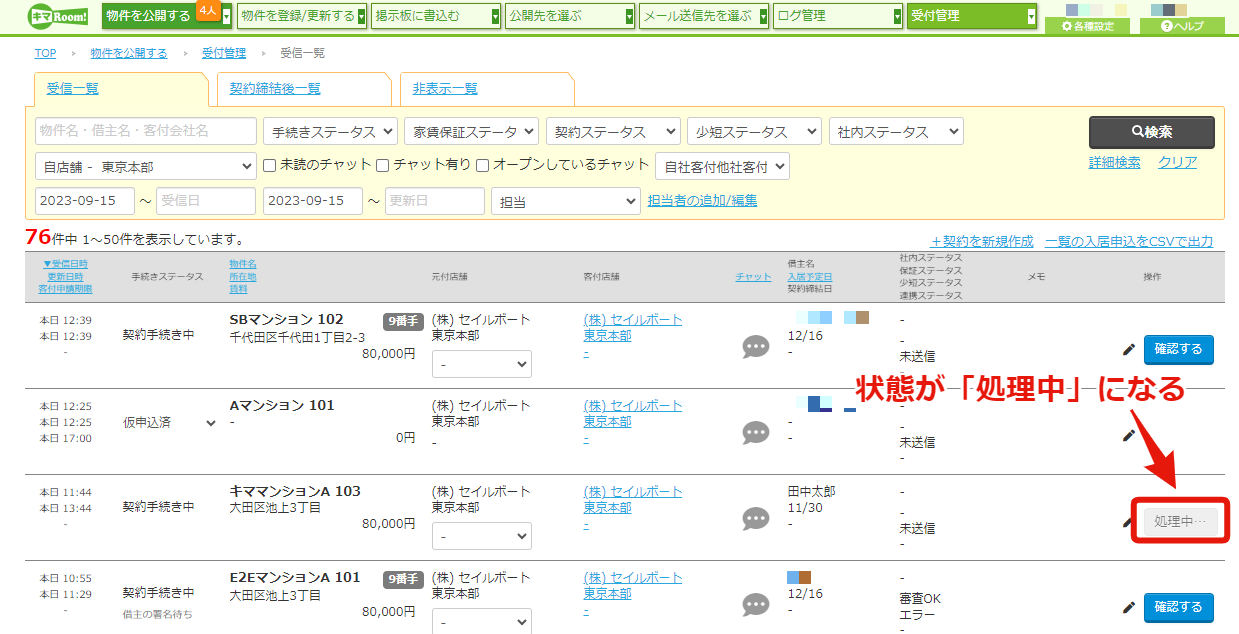This screenshot has height=634, width=1239.
Task: Open ヘルプ help button
Action: [1182, 26]
